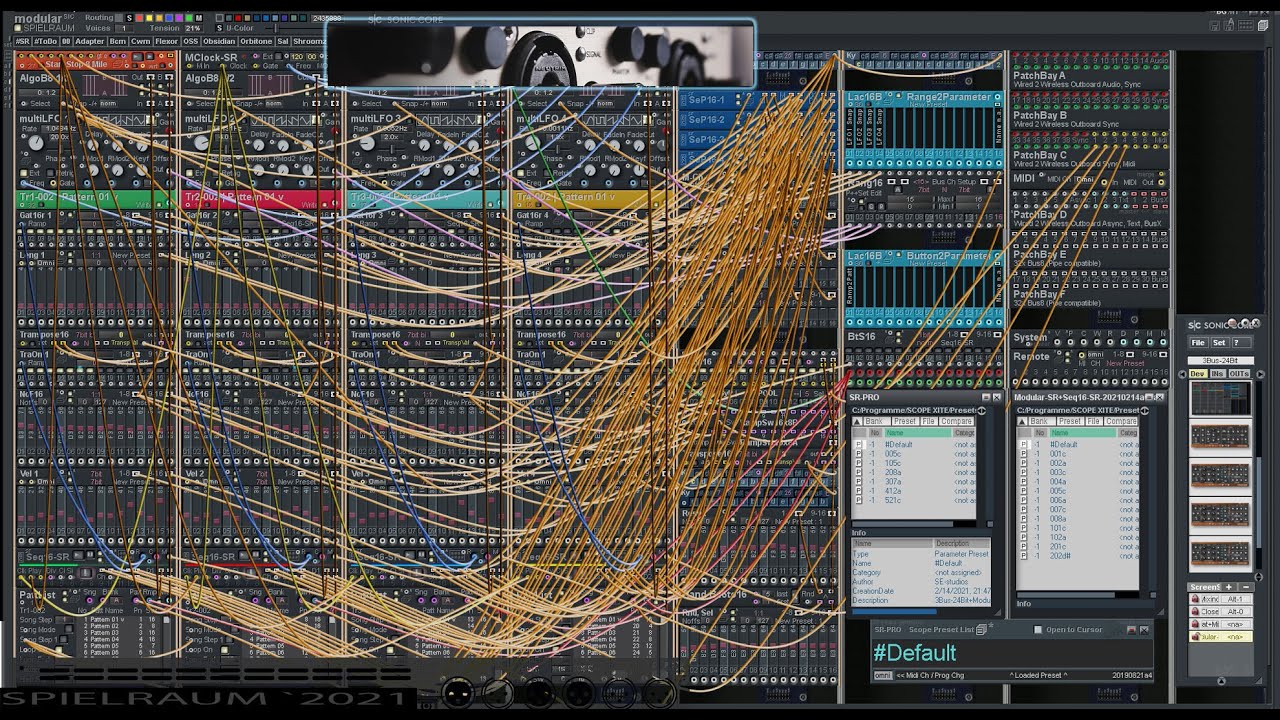Click lock icon beside Close screenset
This screenshot has height=720, width=1280.
(x=1195, y=611)
